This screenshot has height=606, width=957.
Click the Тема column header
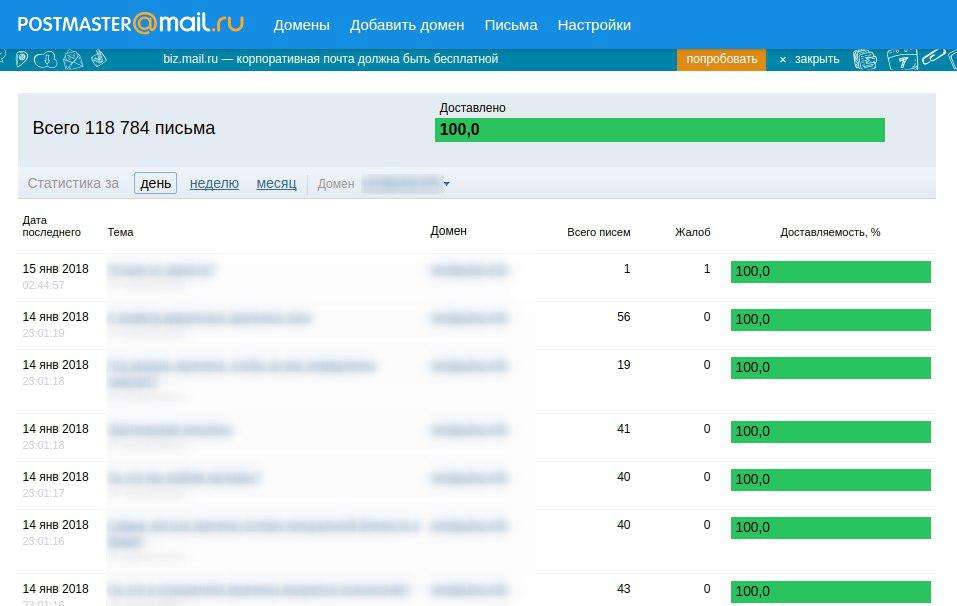120,232
